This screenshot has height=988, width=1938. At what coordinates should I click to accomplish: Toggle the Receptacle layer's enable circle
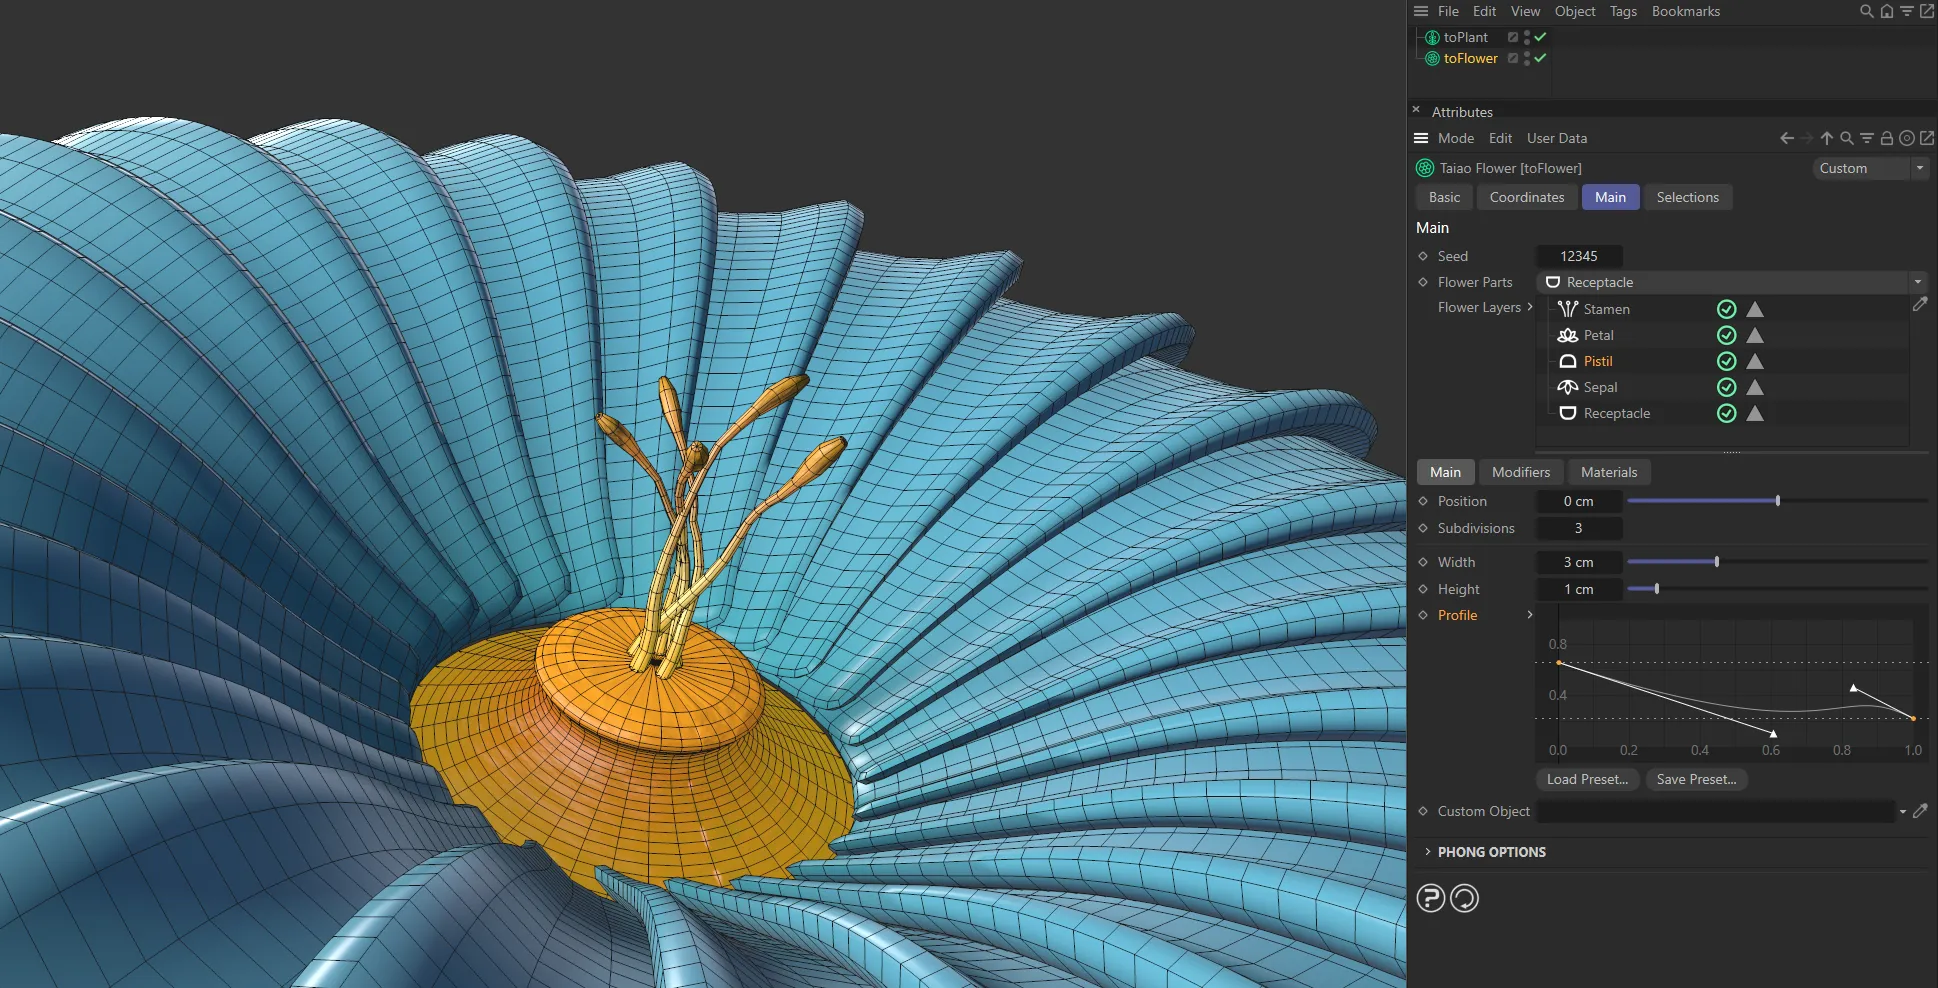1727,413
